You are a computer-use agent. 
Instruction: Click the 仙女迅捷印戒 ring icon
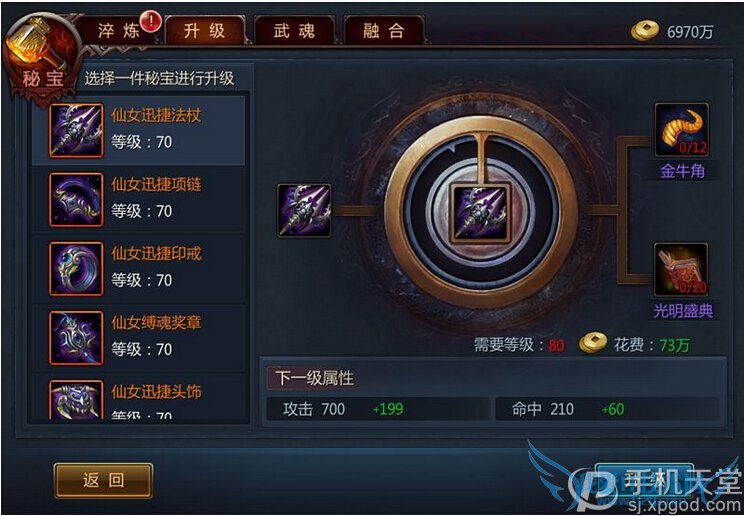coord(76,269)
